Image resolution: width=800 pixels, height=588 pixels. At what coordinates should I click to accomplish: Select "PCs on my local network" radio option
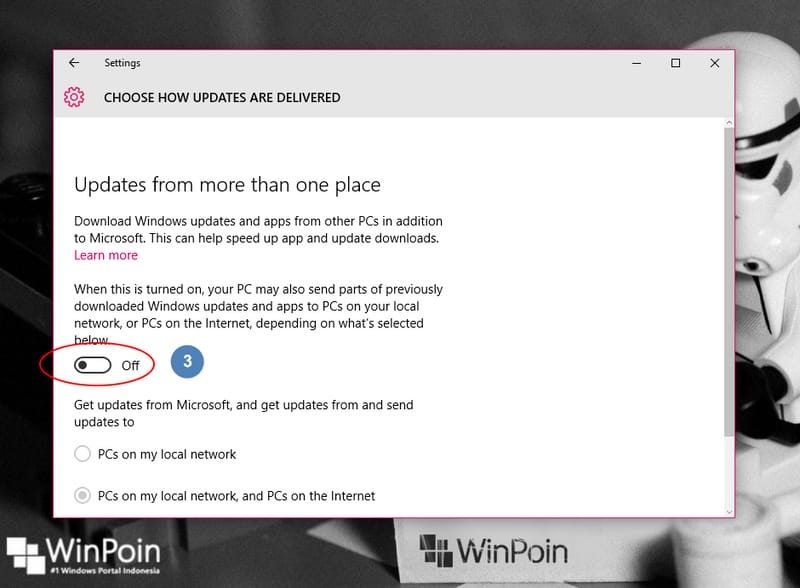pos(83,454)
